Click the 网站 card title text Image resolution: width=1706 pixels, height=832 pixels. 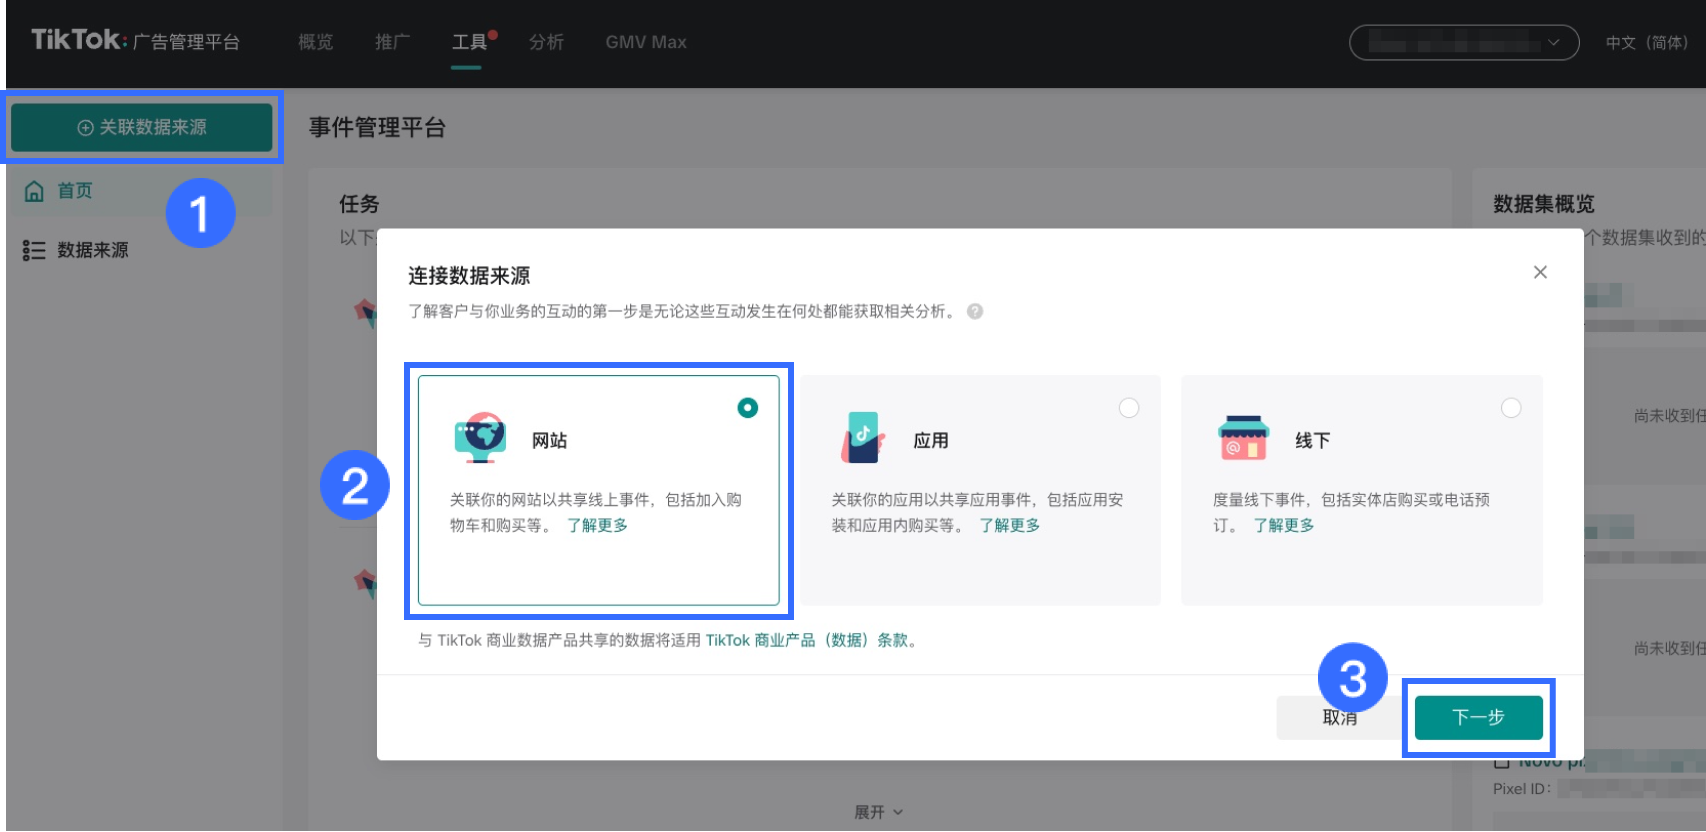tap(549, 441)
